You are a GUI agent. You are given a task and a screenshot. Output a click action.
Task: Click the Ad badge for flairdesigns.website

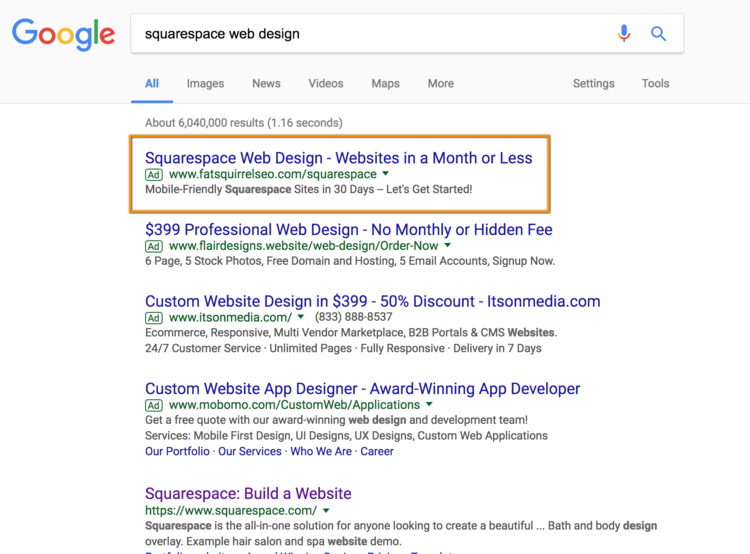[x=154, y=246]
